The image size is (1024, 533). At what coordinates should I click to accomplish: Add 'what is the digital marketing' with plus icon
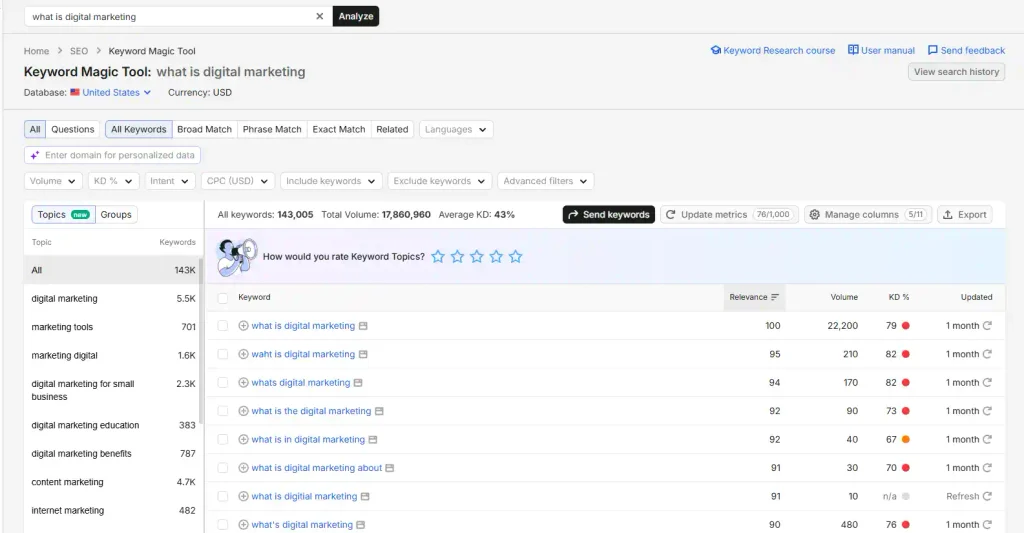(x=243, y=411)
